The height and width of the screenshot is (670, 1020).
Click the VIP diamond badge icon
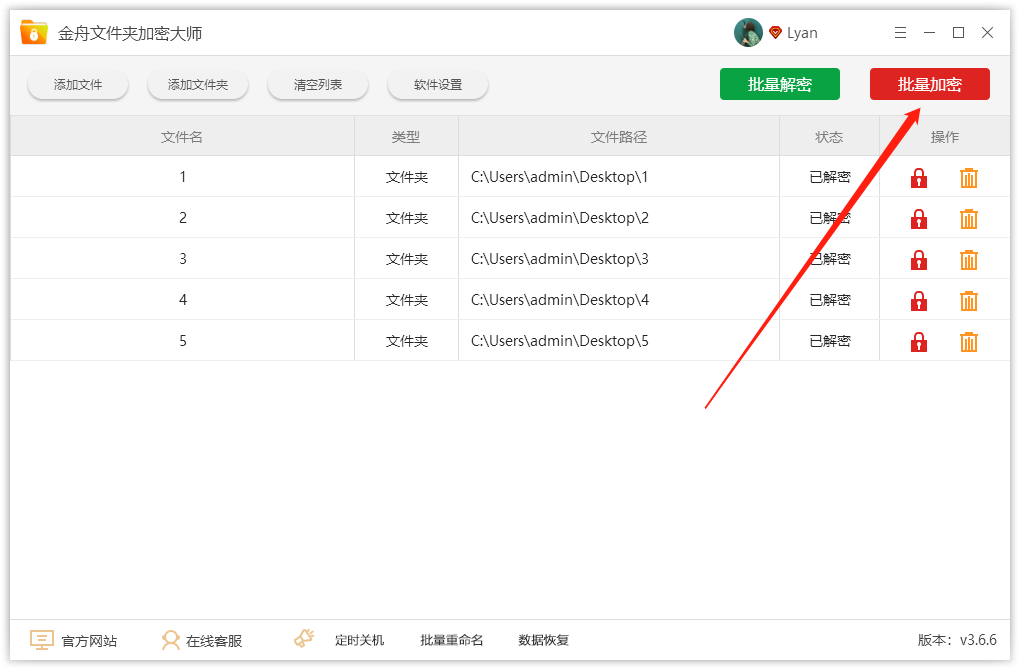(x=775, y=33)
